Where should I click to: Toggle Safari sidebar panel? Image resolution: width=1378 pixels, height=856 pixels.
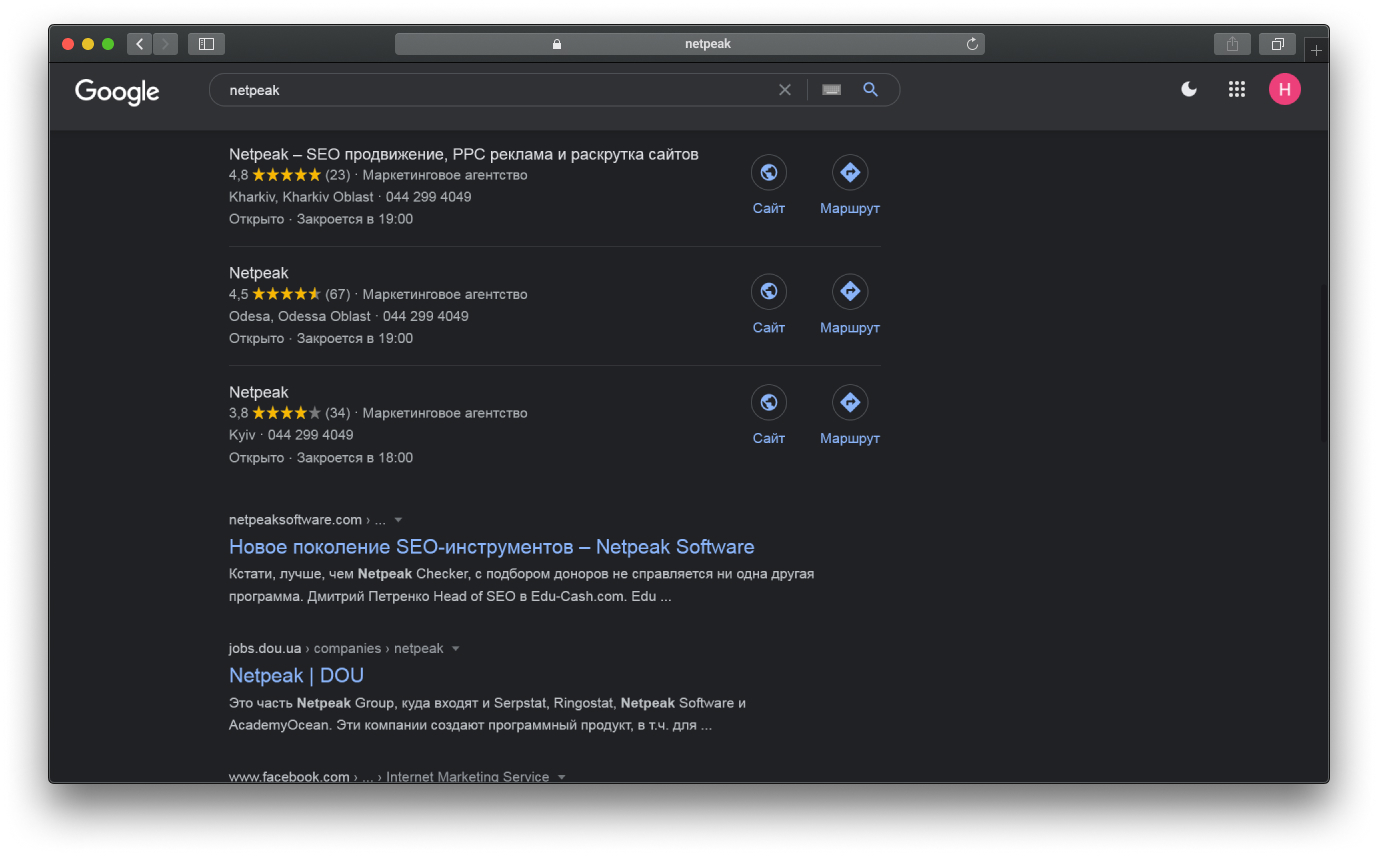click(x=206, y=43)
